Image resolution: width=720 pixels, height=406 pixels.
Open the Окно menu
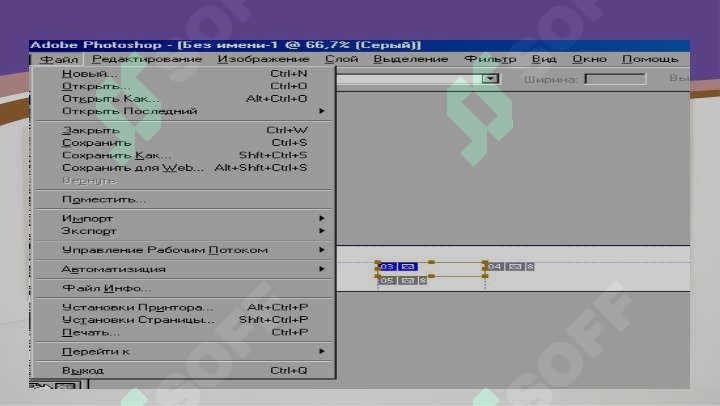click(589, 59)
